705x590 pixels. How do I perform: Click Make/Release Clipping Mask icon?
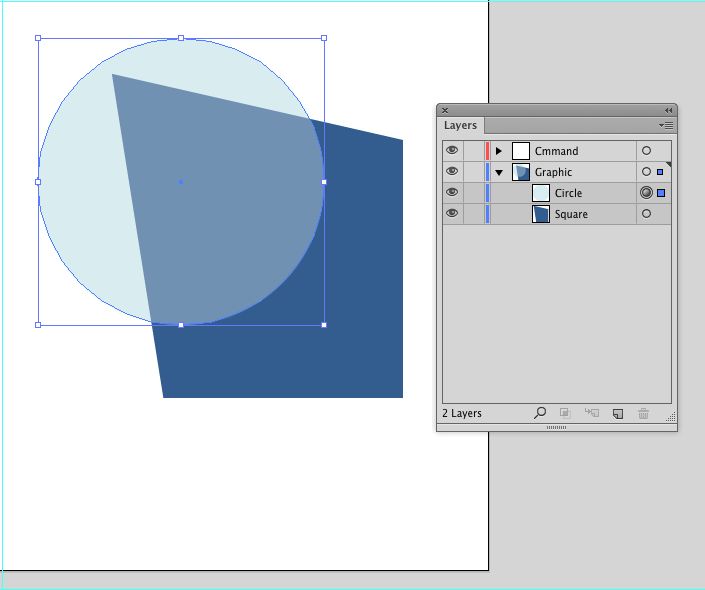pyautogui.click(x=565, y=413)
